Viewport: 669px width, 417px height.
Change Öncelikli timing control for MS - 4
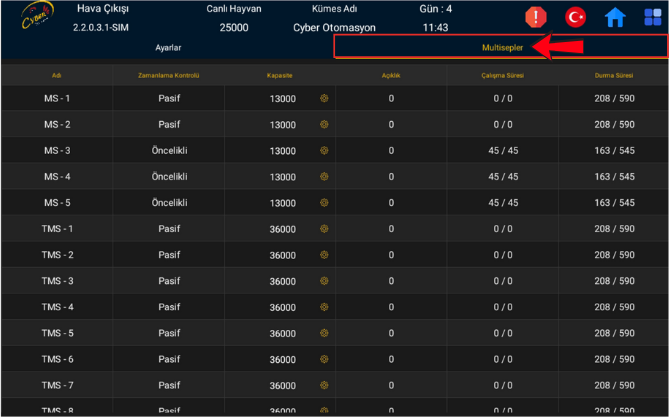(169, 177)
